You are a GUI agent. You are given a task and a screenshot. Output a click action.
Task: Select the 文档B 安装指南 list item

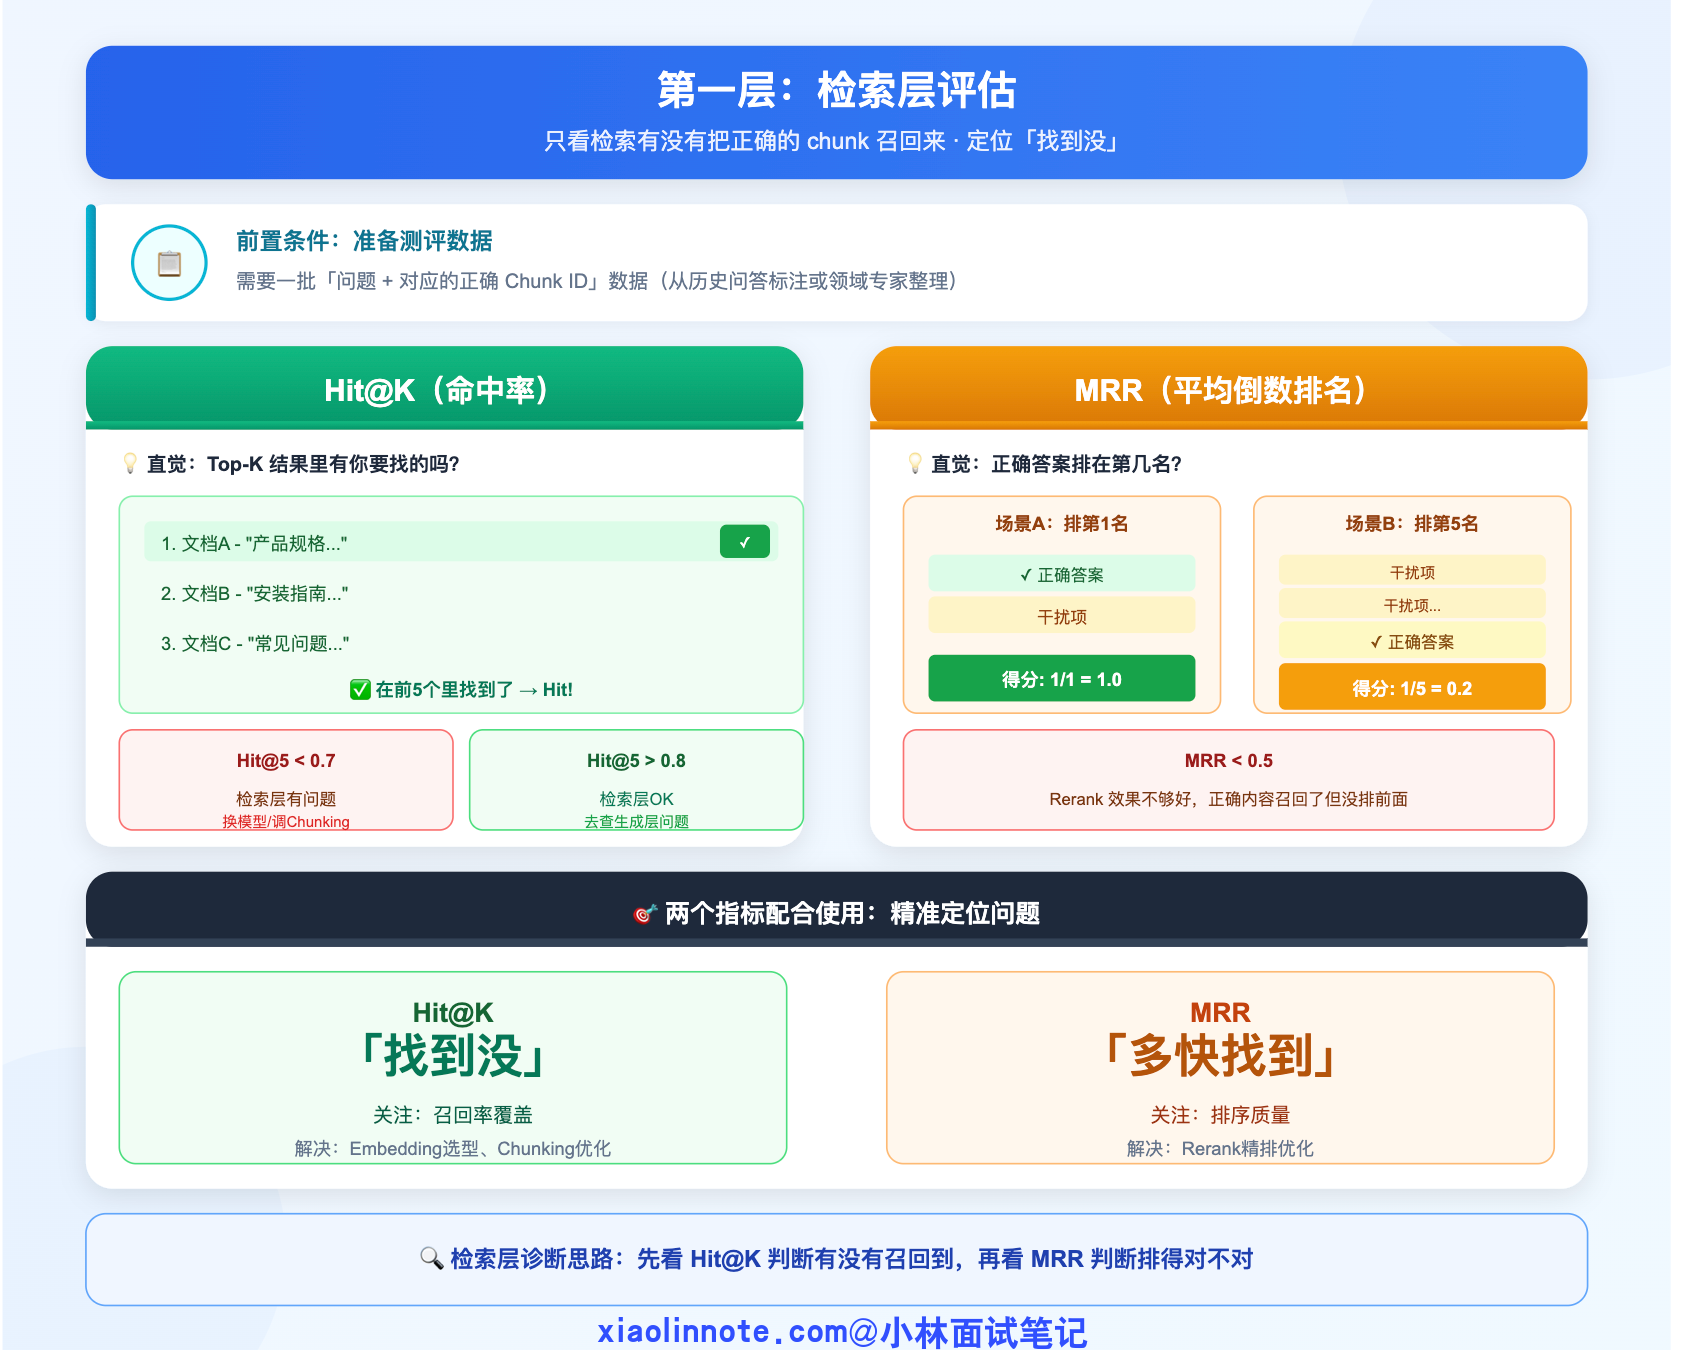pos(255,593)
